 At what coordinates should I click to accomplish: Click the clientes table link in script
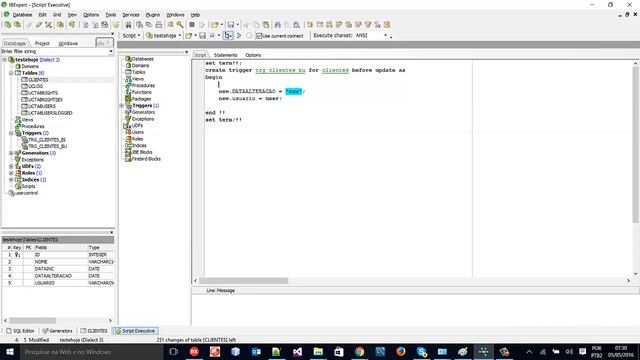coord(335,70)
